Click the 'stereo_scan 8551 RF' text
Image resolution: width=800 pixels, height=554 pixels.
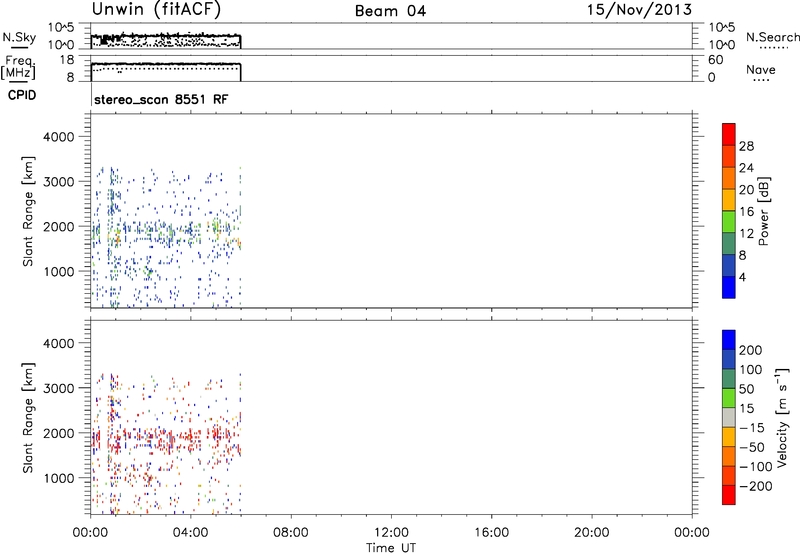tap(161, 99)
